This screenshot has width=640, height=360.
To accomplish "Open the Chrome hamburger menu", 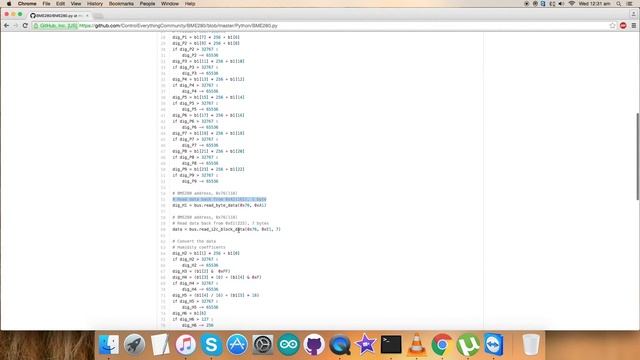I will click(x=633, y=25).
